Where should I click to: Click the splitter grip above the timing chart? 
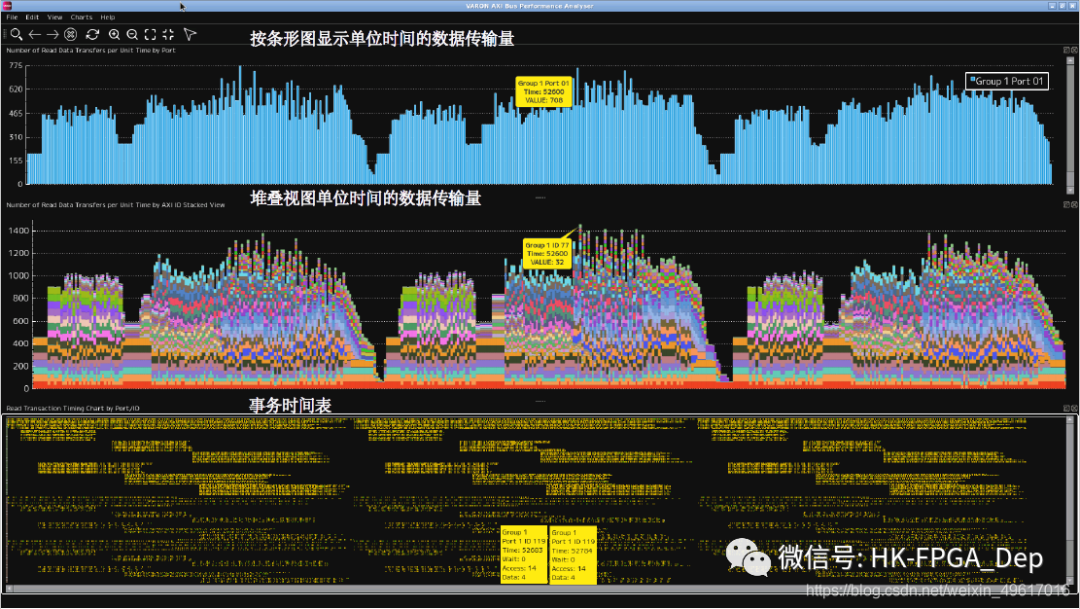540,401
